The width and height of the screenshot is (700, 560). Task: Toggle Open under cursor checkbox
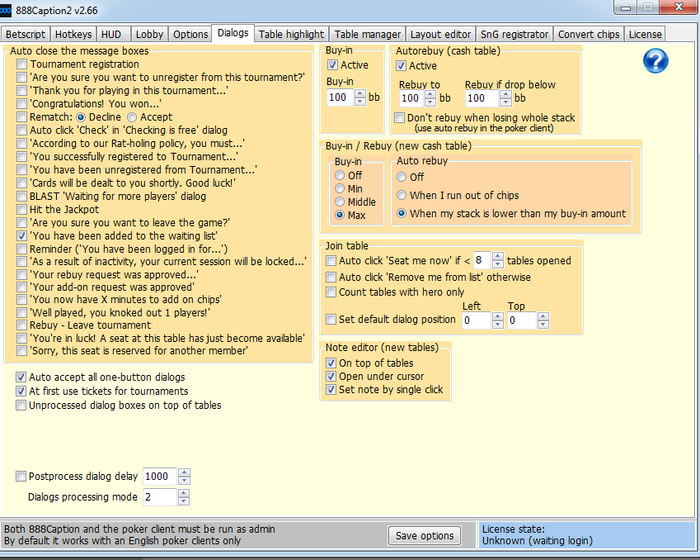click(x=331, y=376)
